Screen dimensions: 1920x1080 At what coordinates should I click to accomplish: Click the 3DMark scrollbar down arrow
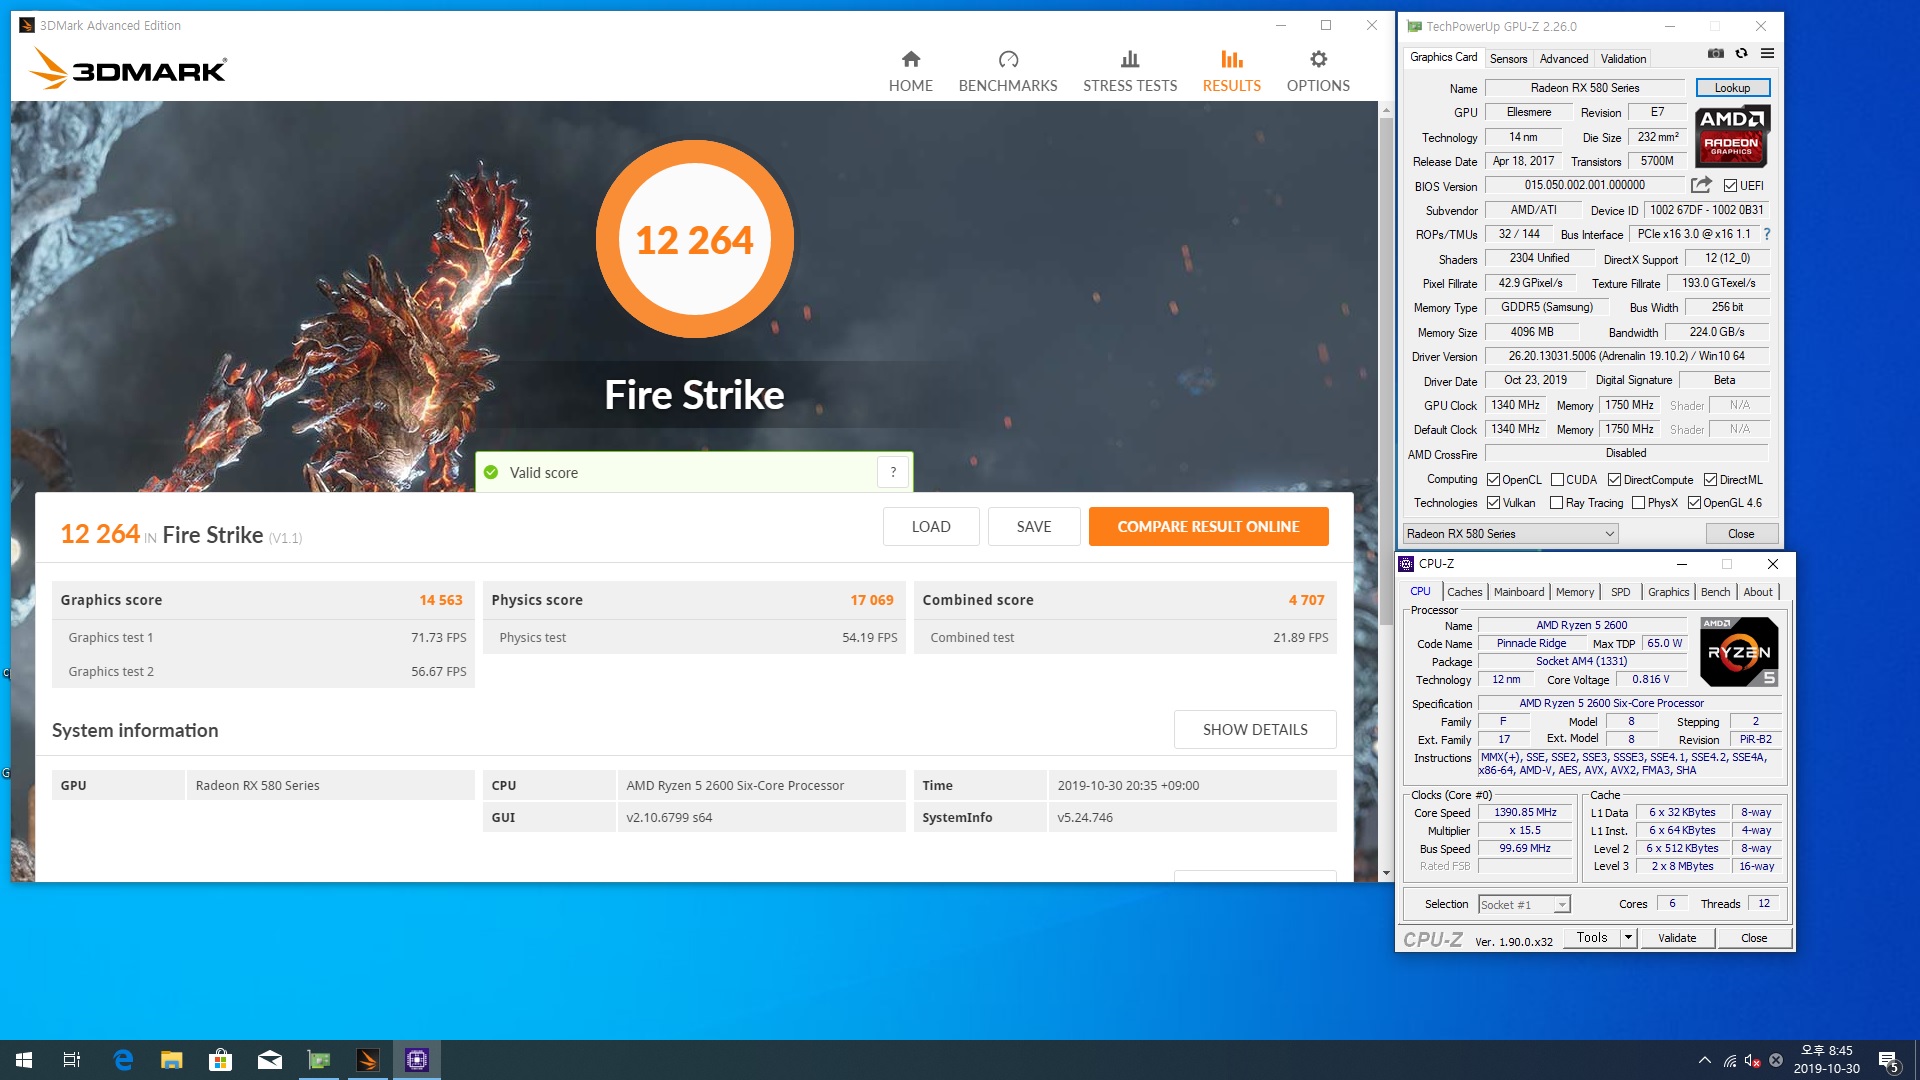click(1386, 873)
